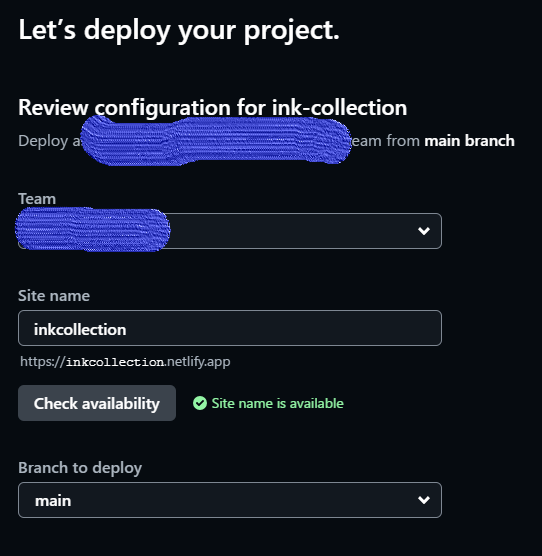The width and height of the screenshot is (542, 556).
Task: Click the 'Let's deploy your project.' title
Action: tap(179, 30)
